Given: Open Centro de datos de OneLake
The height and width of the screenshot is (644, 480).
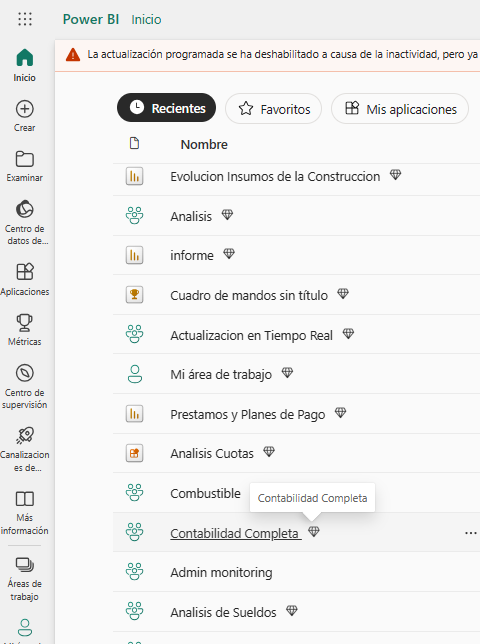Looking at the screenshot, I should (x=25, y=222).
